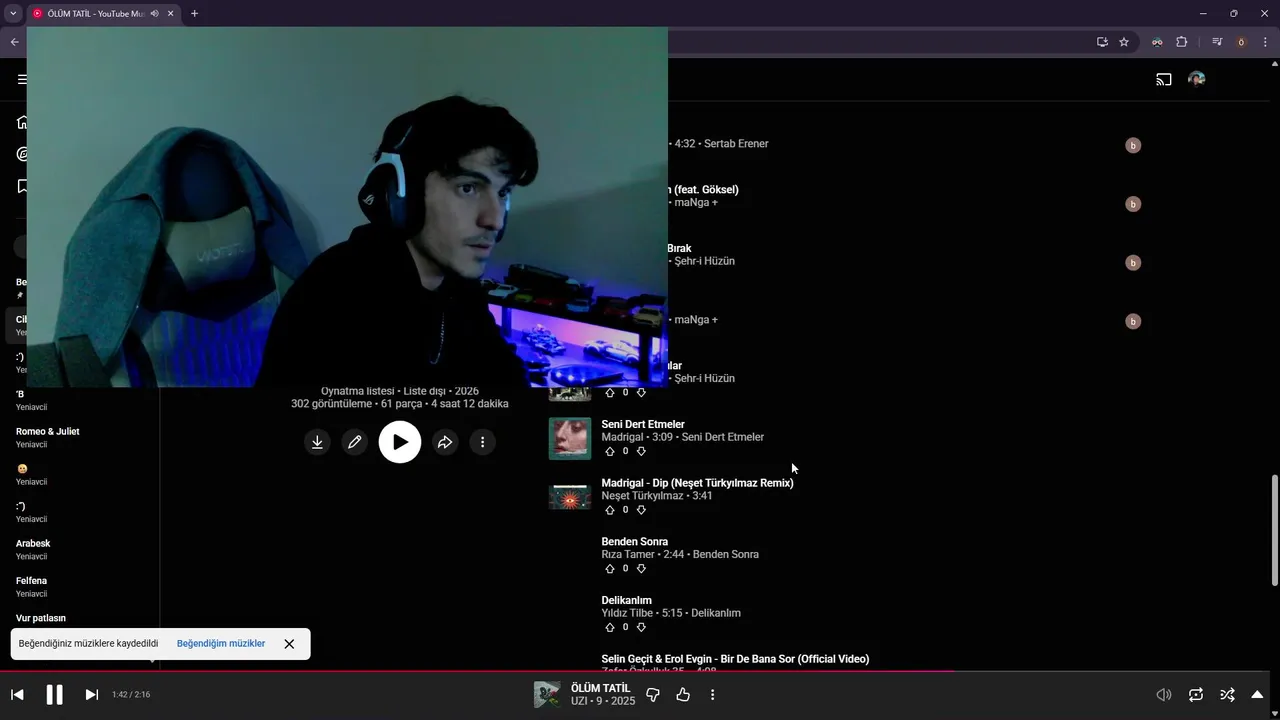The height and width of the screenshot is (720, 1280).
Task: Open the Sertab Erener artist link
Action: point(736,144)
